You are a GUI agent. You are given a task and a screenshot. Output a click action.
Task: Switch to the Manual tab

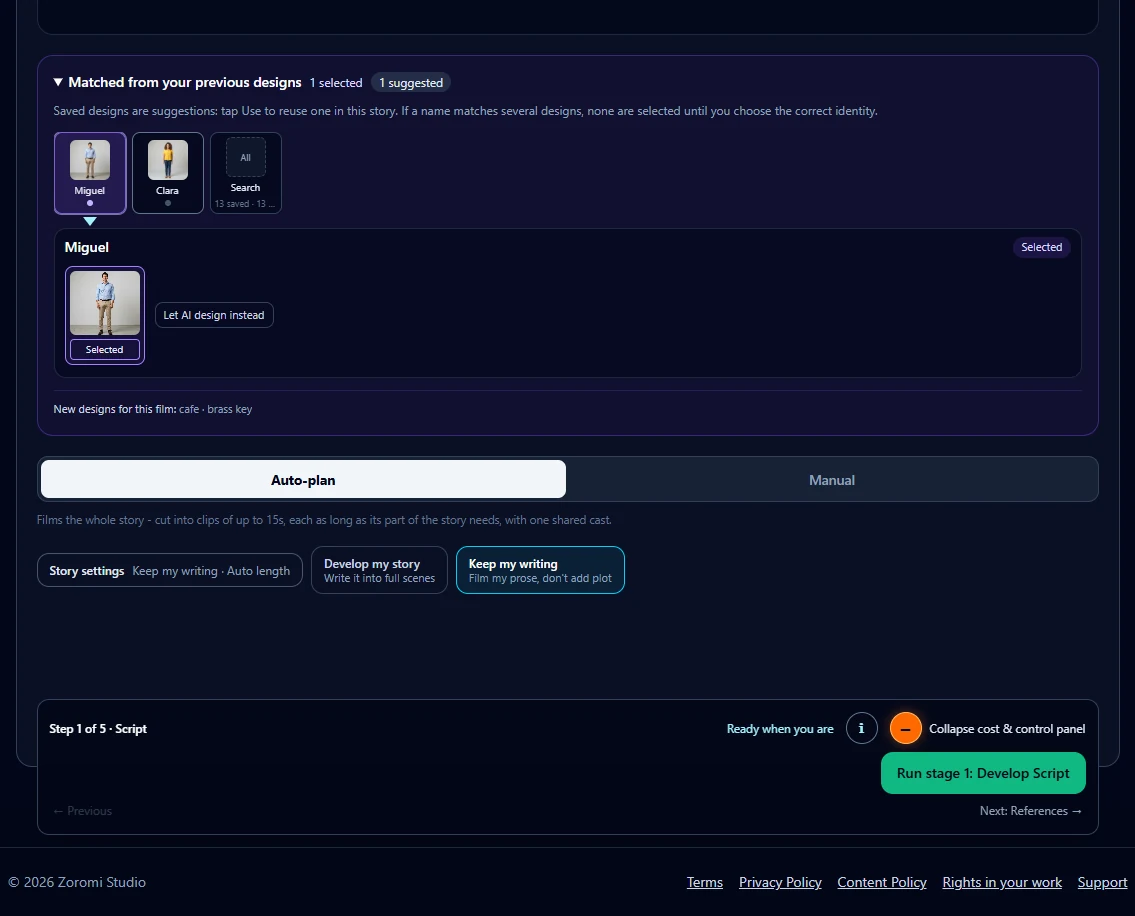(x=832, y=479)
